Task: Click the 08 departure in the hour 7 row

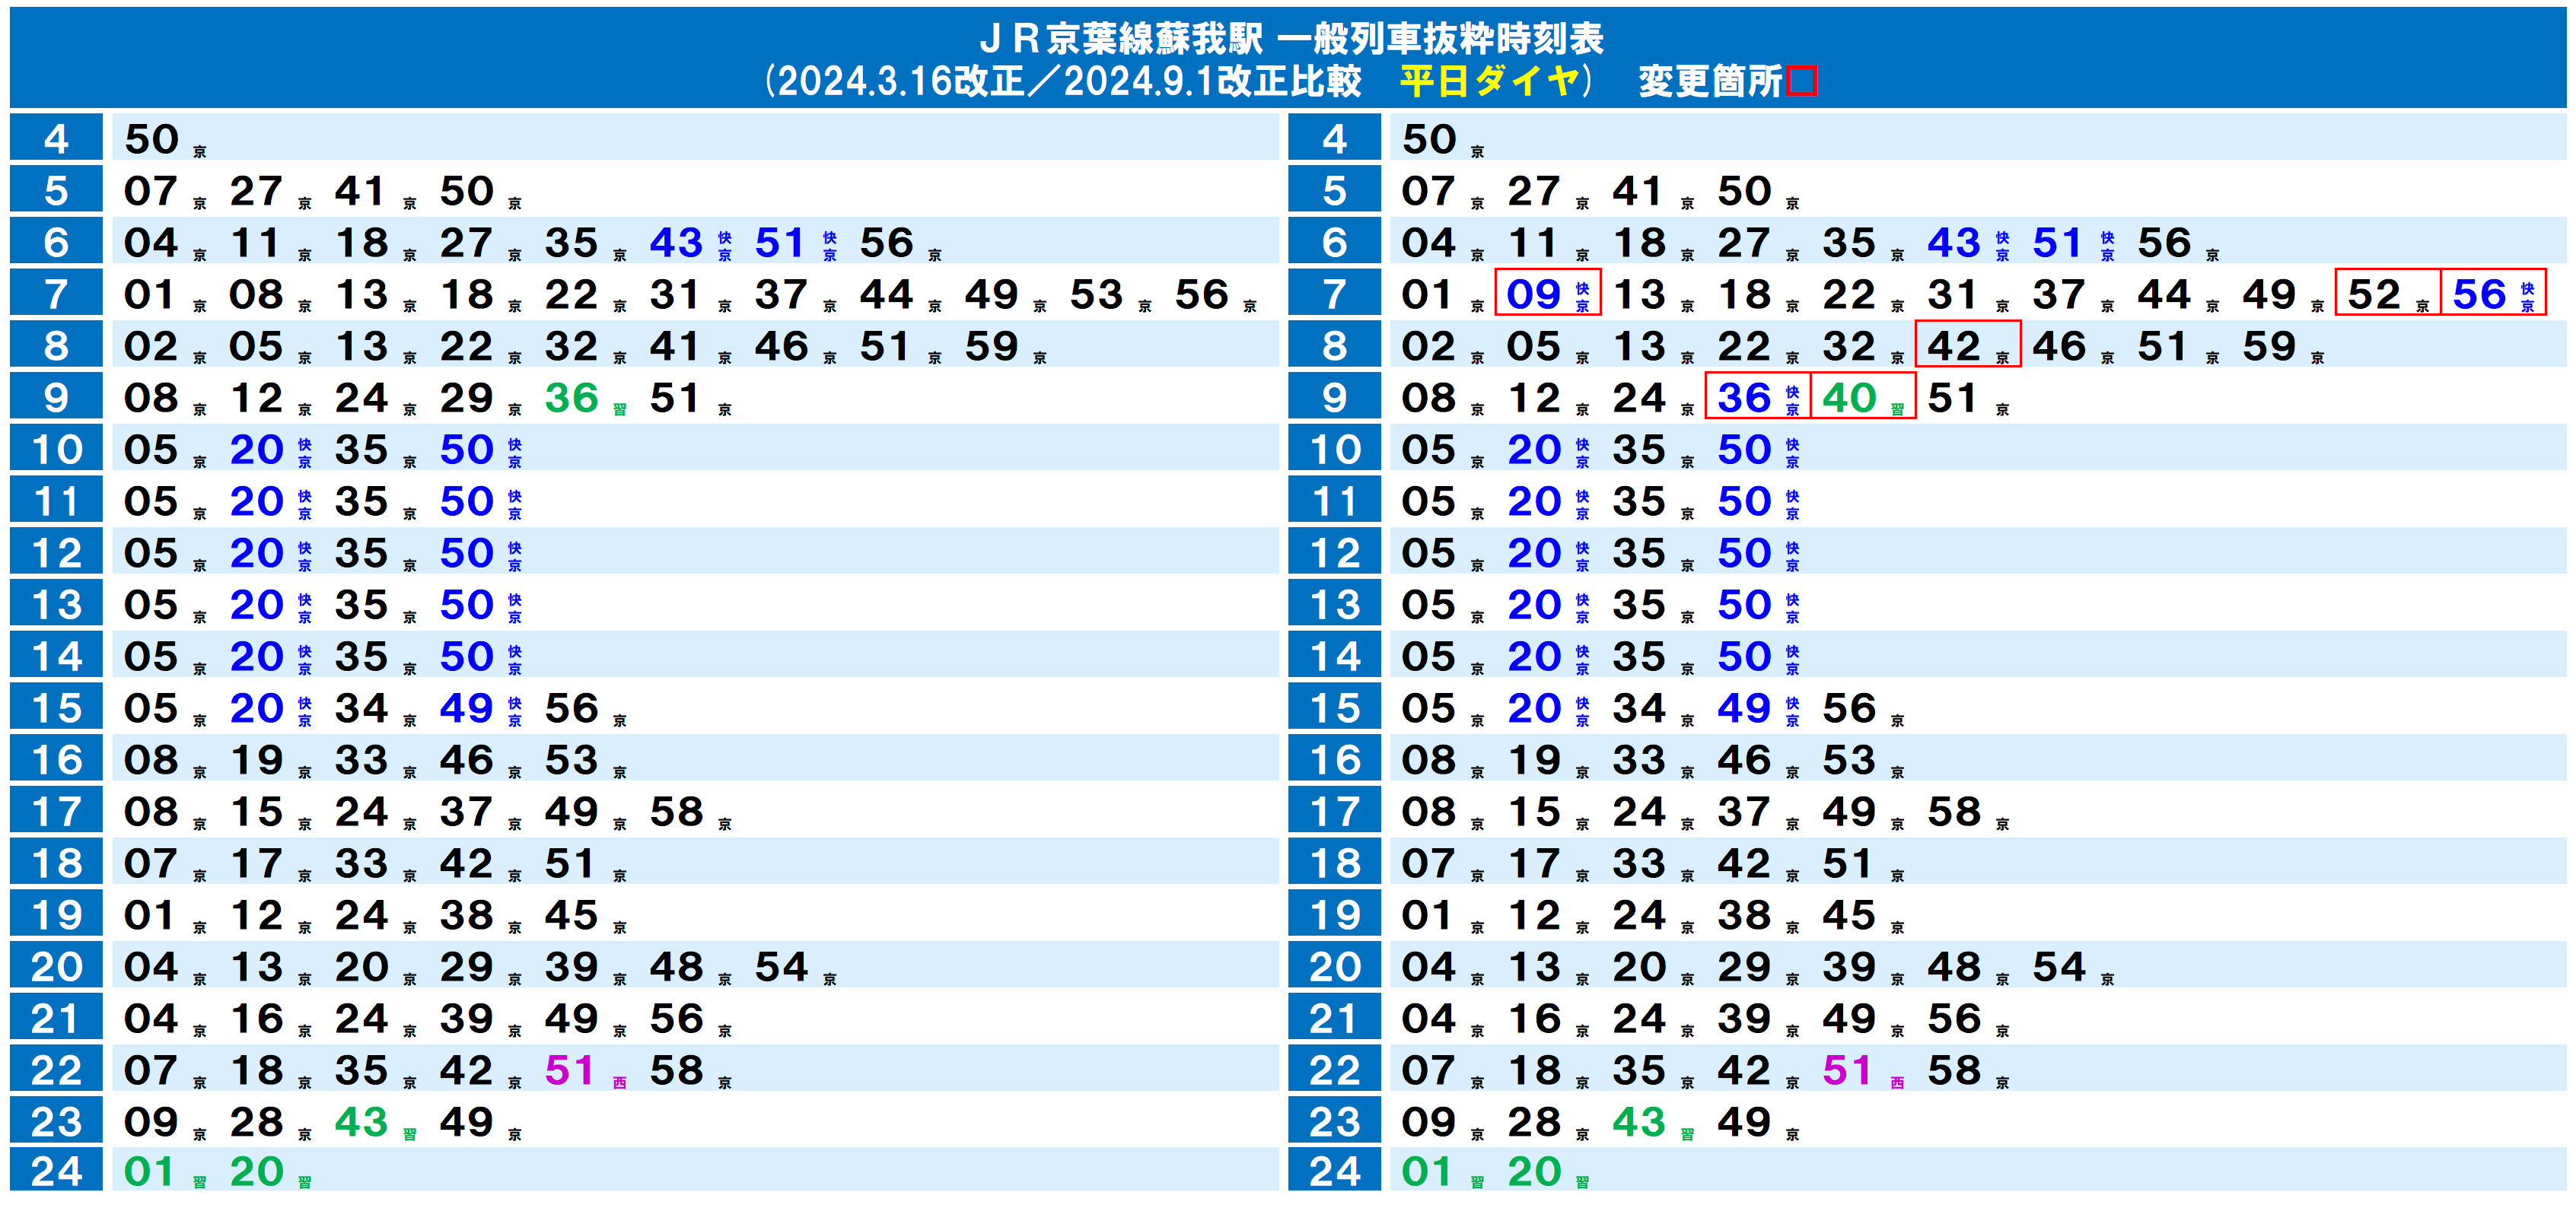Action: tap(257, 295)
